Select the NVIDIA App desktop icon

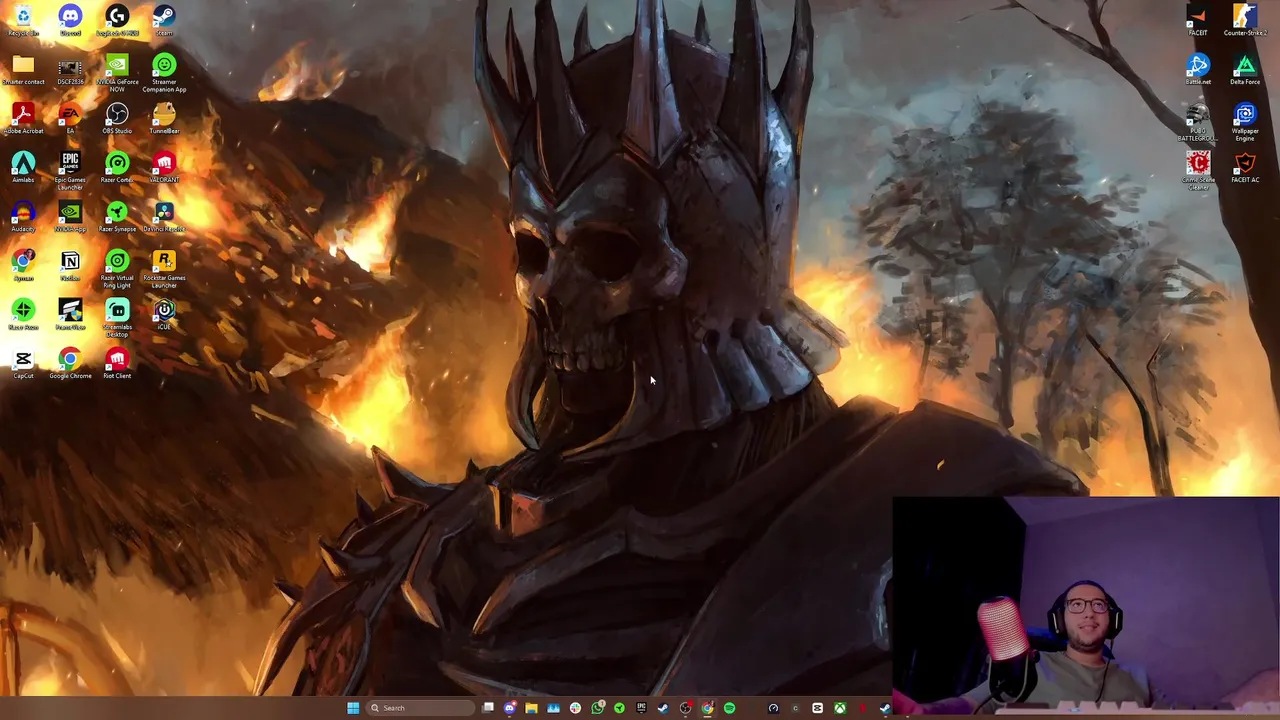pyautogui.click(x=70, y=217)
